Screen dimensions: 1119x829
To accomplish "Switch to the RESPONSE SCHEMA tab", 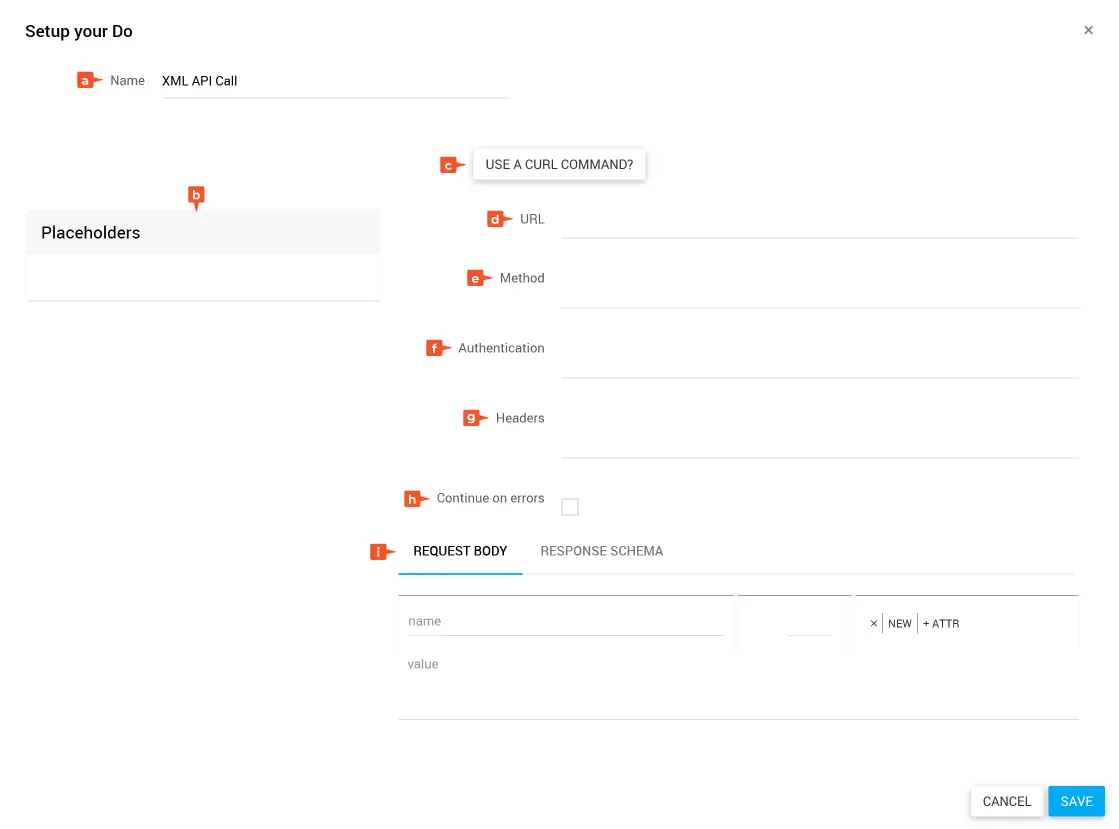I will click(601, 551).
